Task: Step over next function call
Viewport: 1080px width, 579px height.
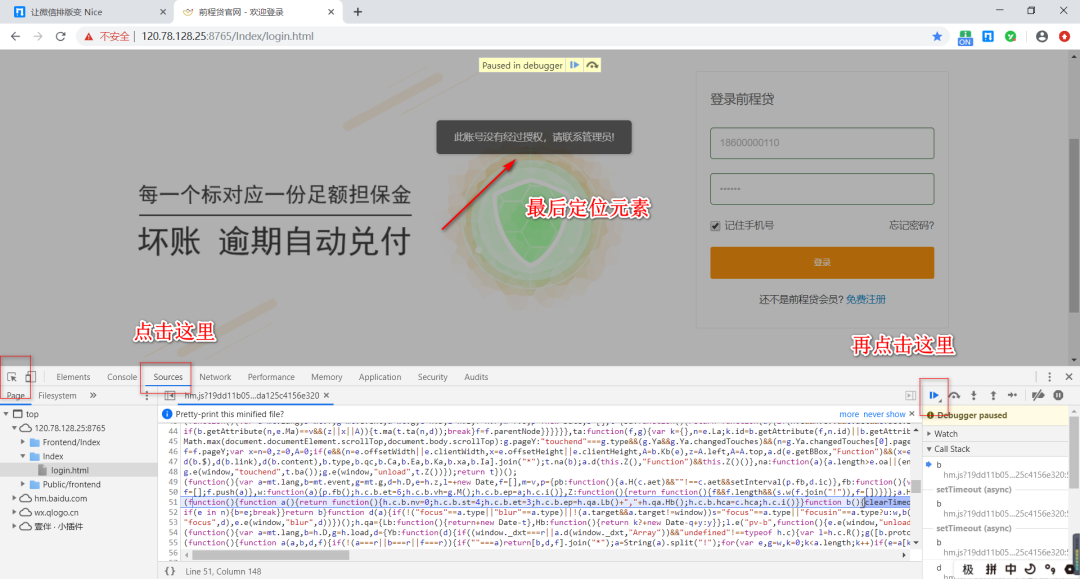Action: pos(954,395)
